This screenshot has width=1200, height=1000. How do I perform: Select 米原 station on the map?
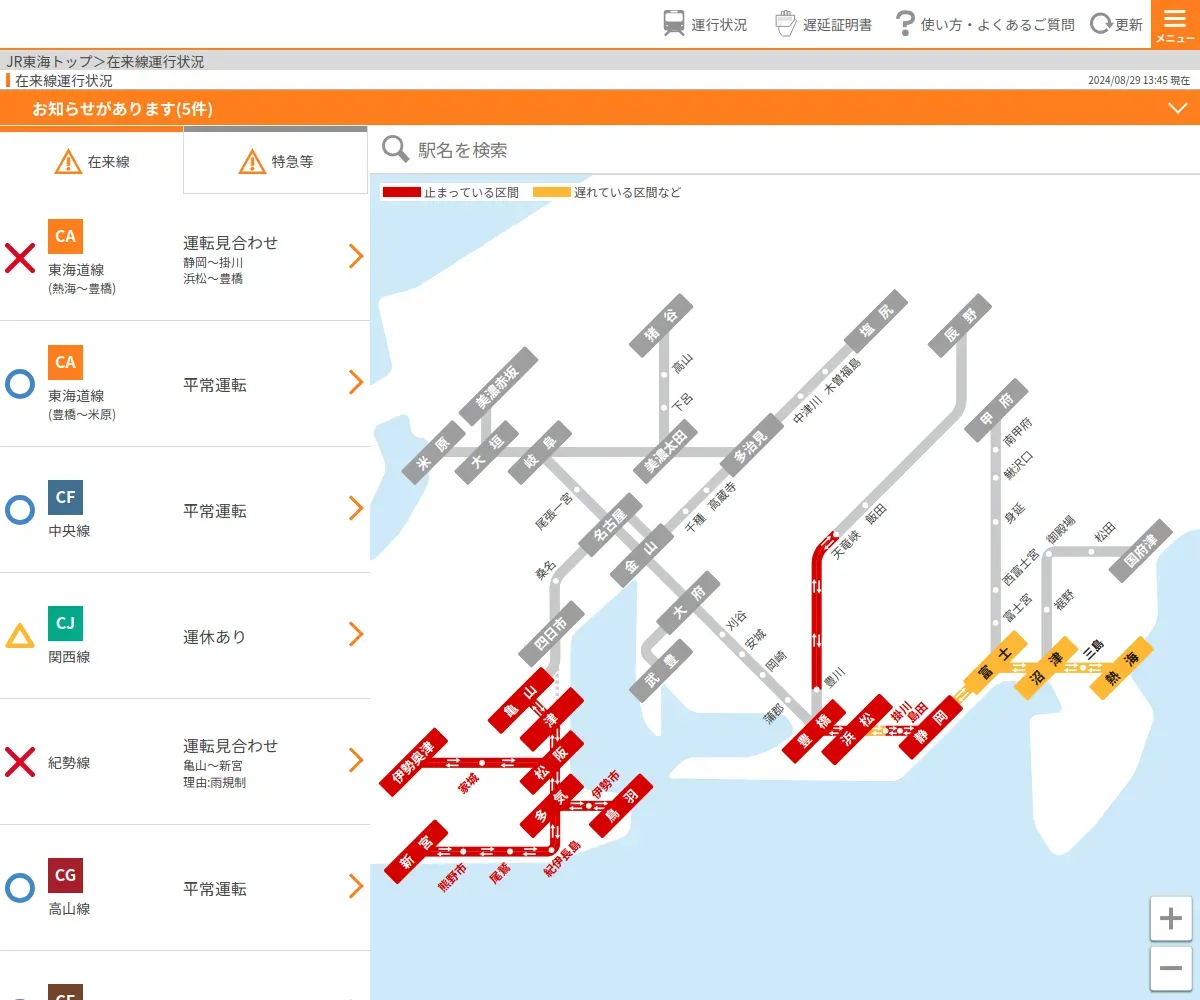tap(434, 452)
